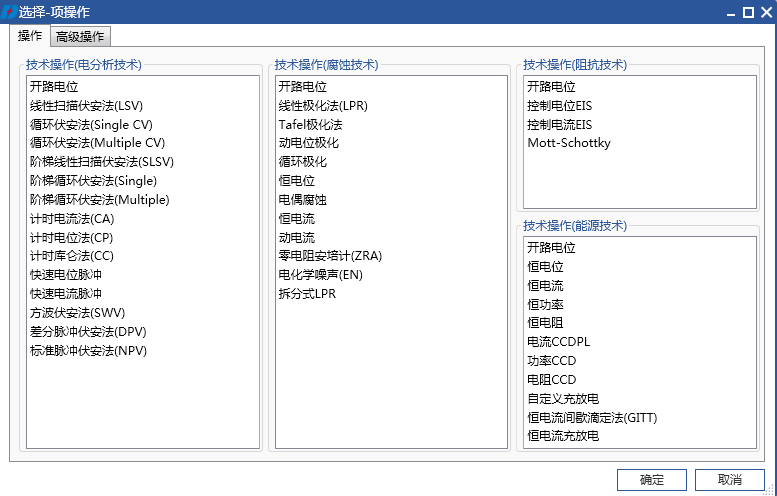Choose 循环伏安法(Single CV)
Image resolution: width=777 pixels, height=496 pixels.
91,124
